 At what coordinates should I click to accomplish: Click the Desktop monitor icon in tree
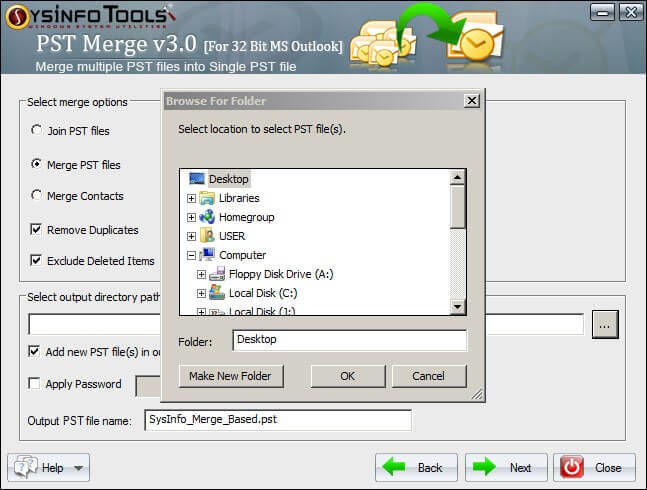pyautogui.click(x=196, y=179)
